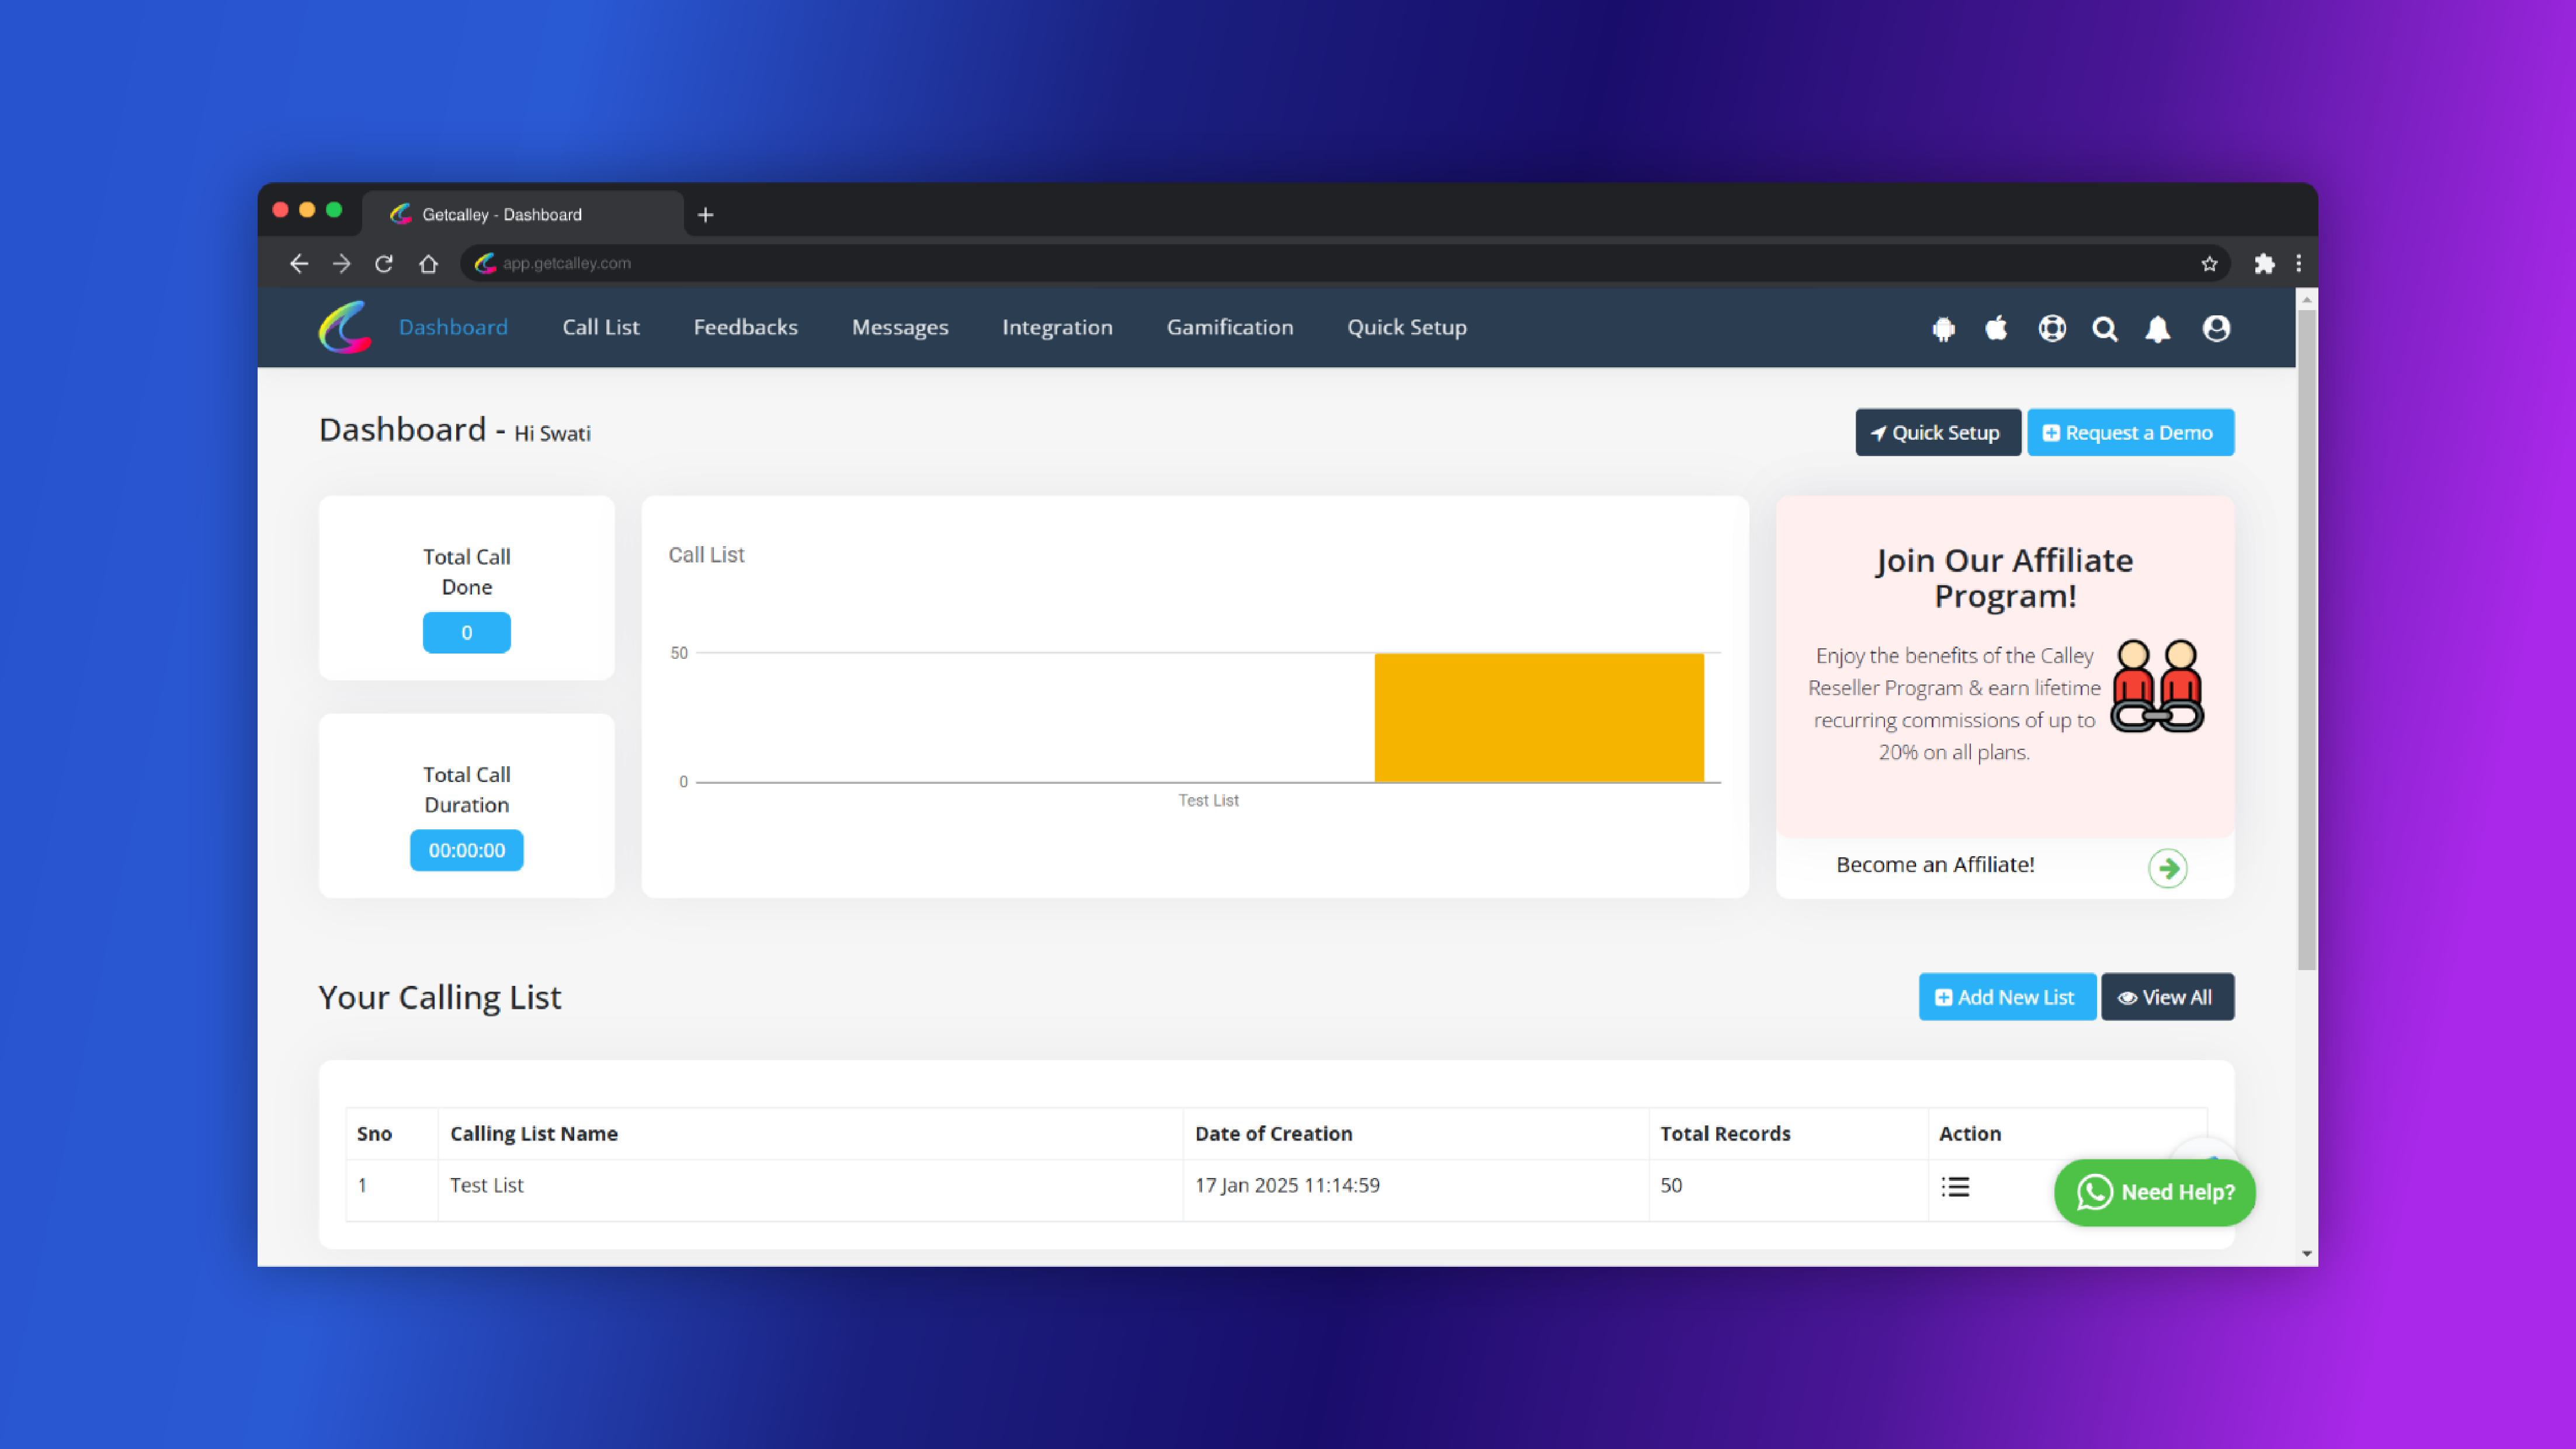Open the Gamification nav item
This screenshot has height=1449, width=2576.
[x=1230, y=327]
